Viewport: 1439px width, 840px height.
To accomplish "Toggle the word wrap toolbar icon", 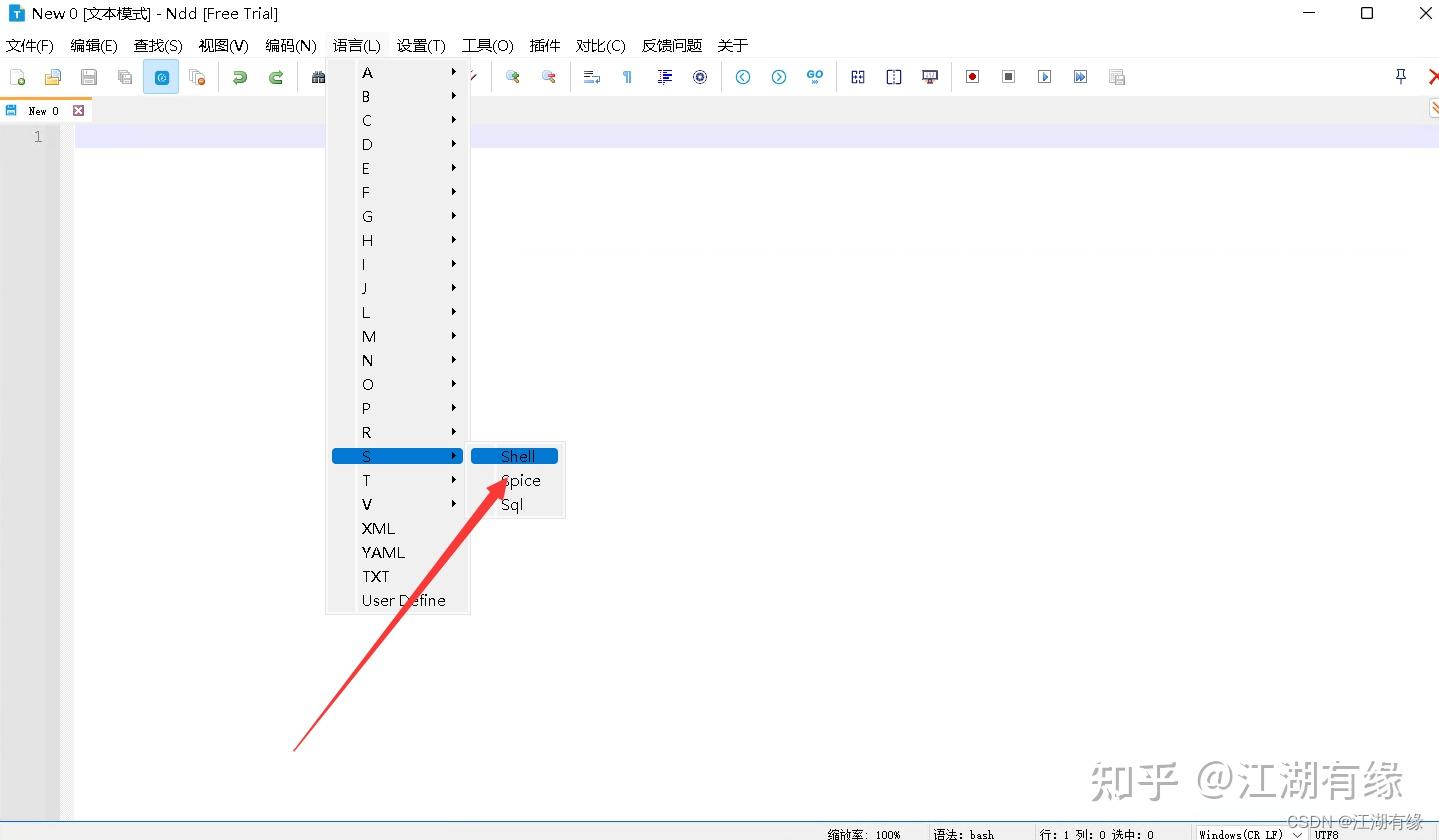I will coord(591,76).
